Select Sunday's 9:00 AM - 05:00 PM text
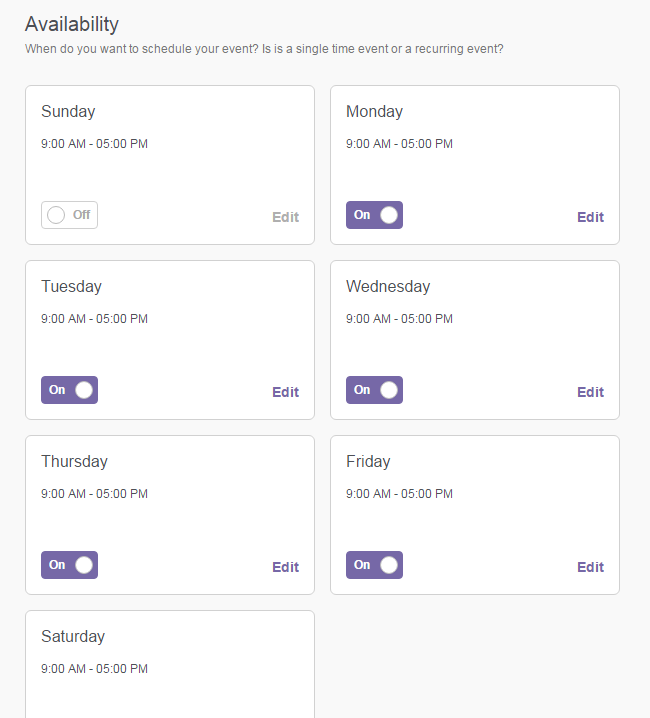 94,144
